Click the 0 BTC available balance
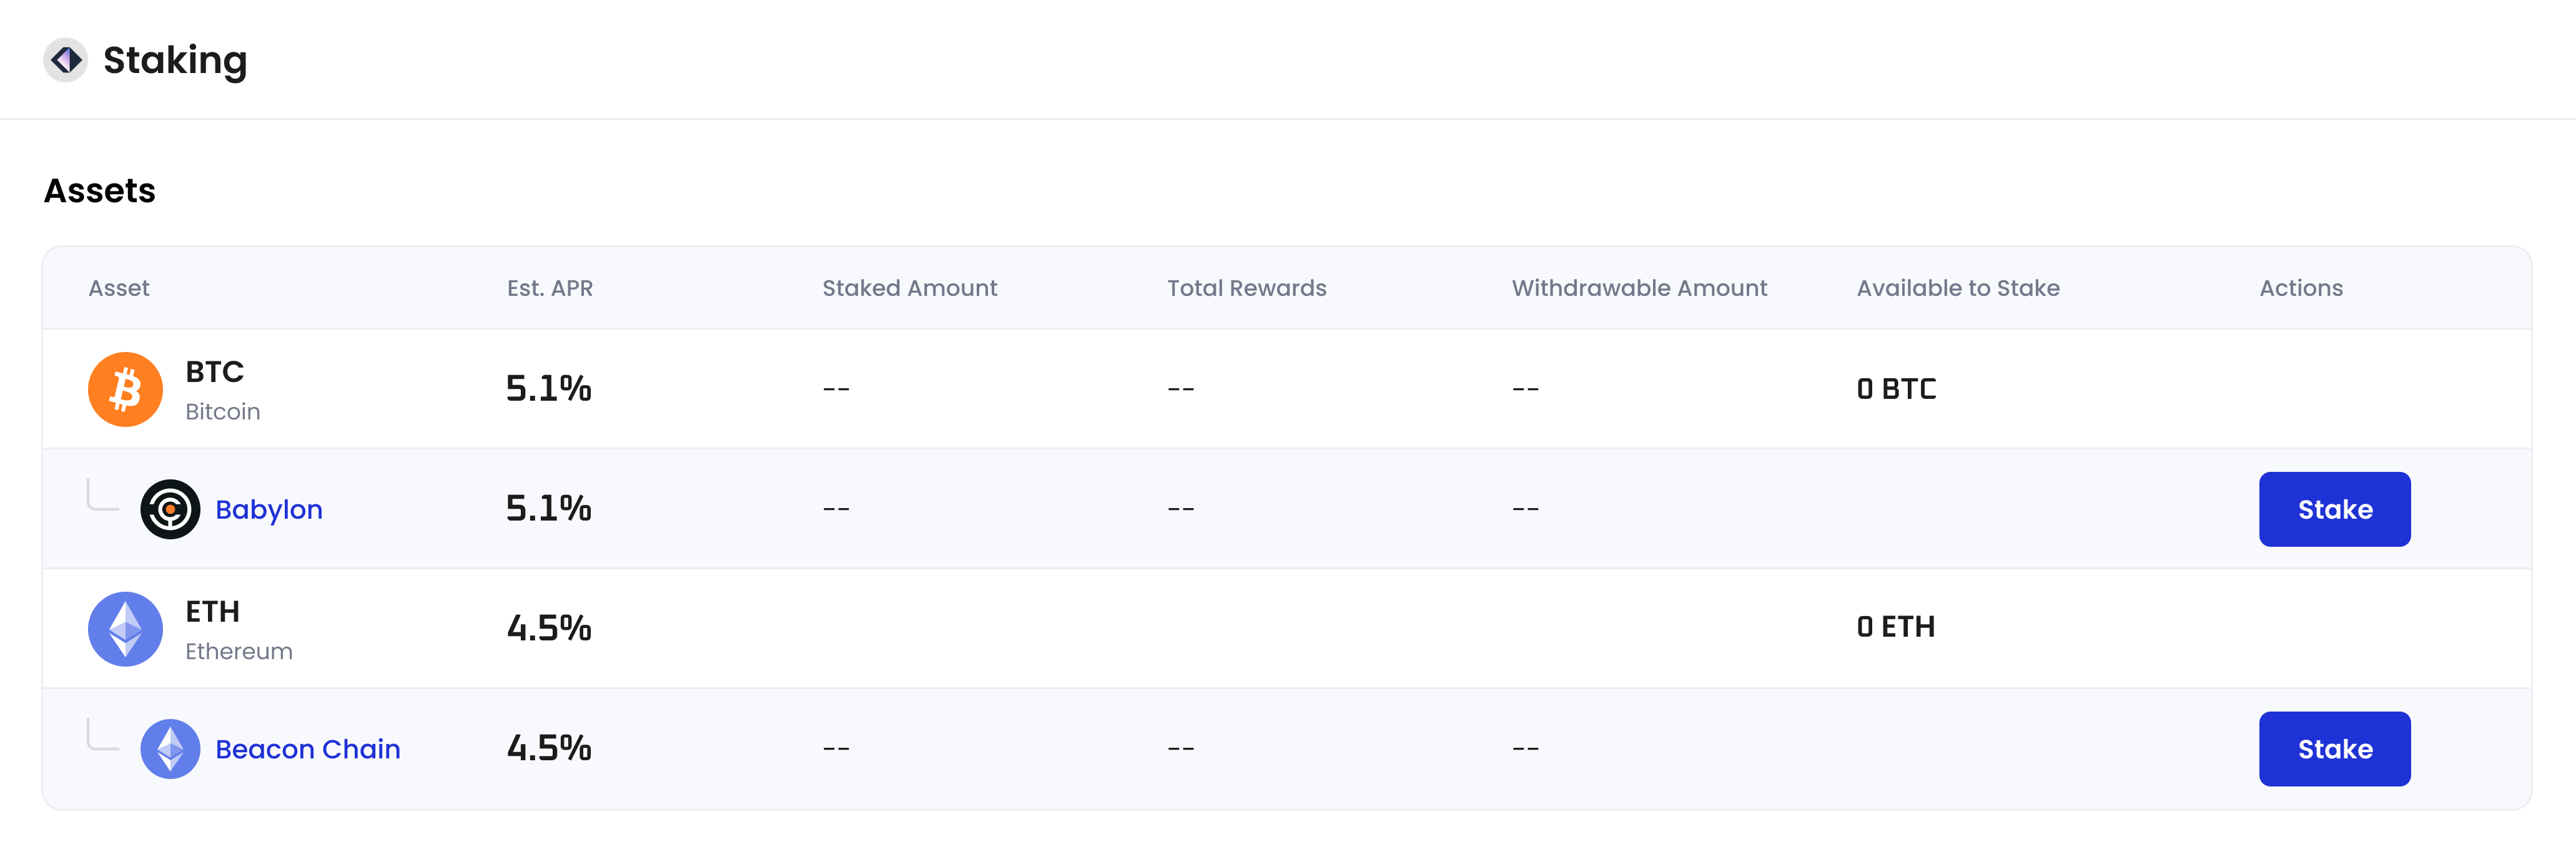 pyautogui.click(x=1895, y=388)
